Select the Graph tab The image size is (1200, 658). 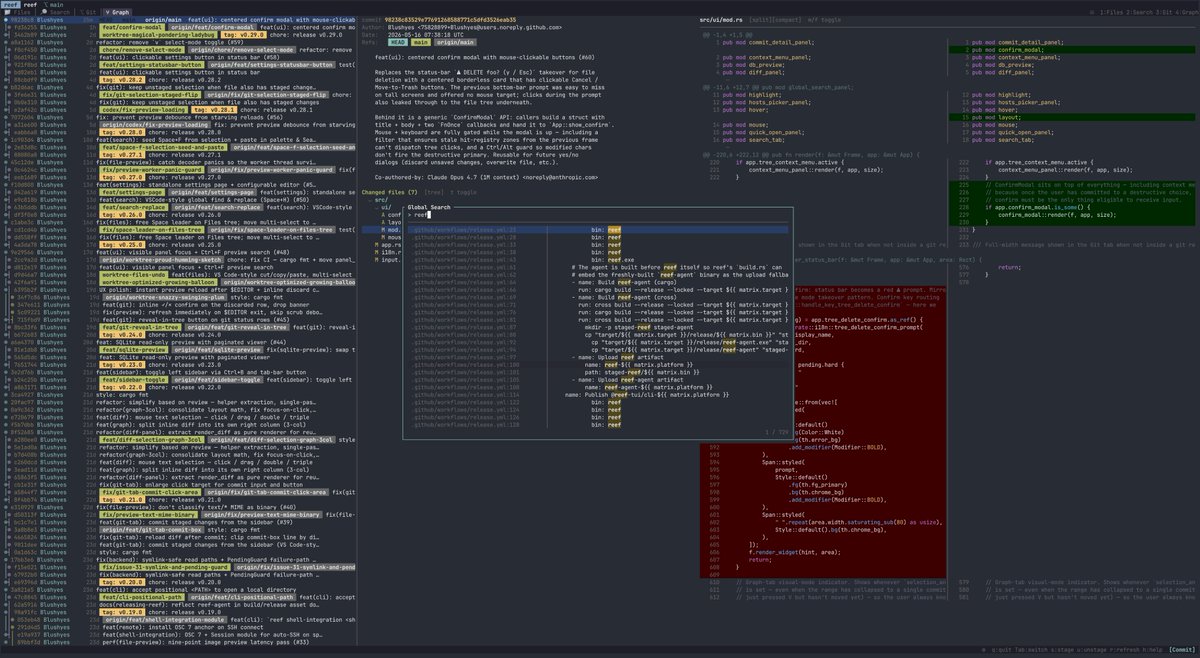(x=116, y=12)
